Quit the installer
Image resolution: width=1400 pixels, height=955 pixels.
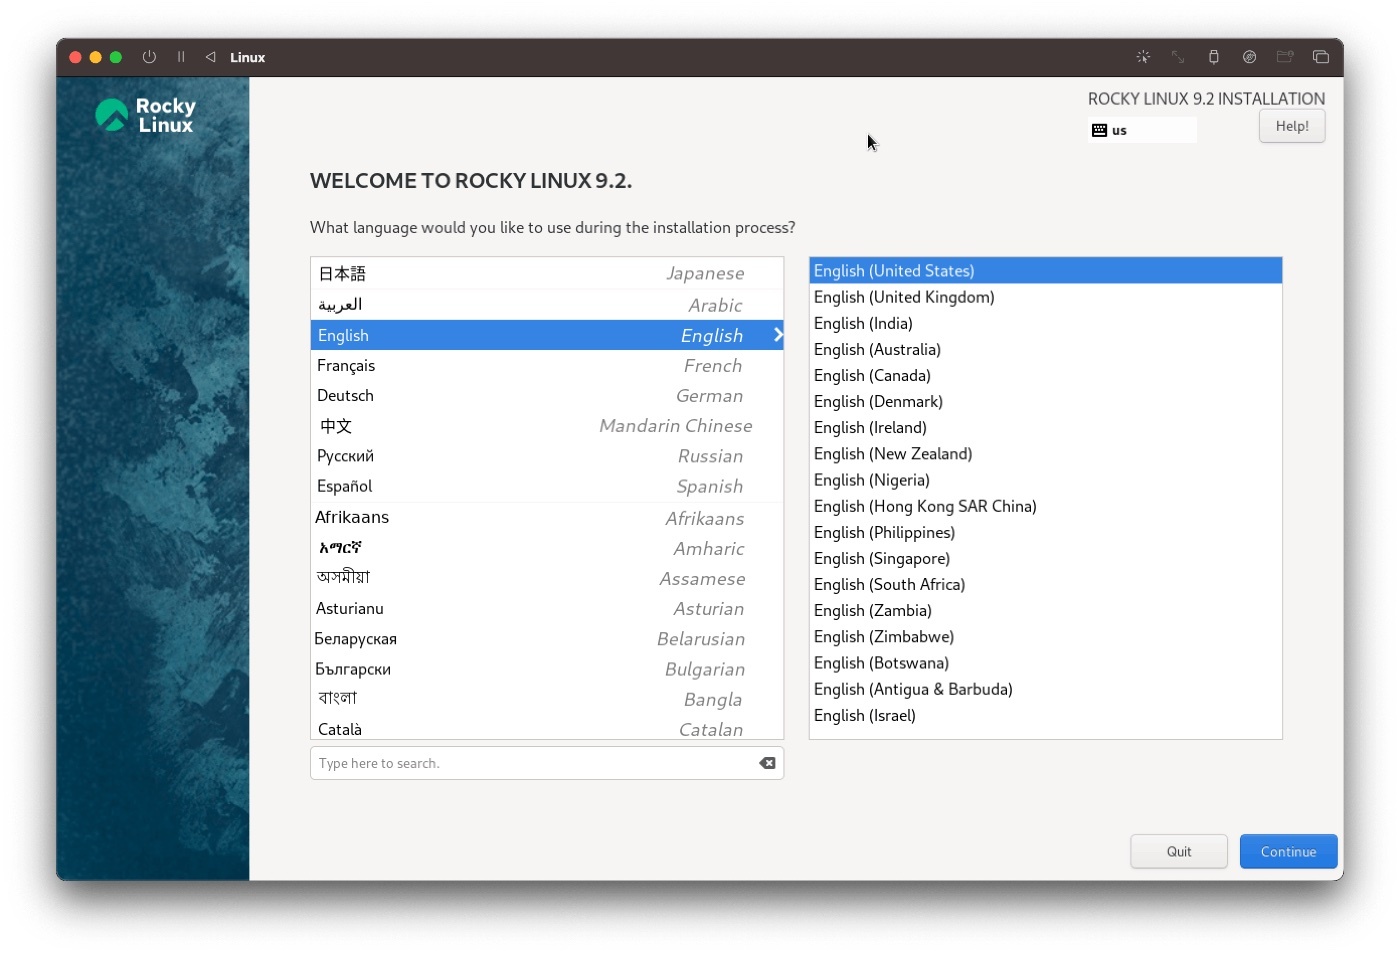point(1179,851)
